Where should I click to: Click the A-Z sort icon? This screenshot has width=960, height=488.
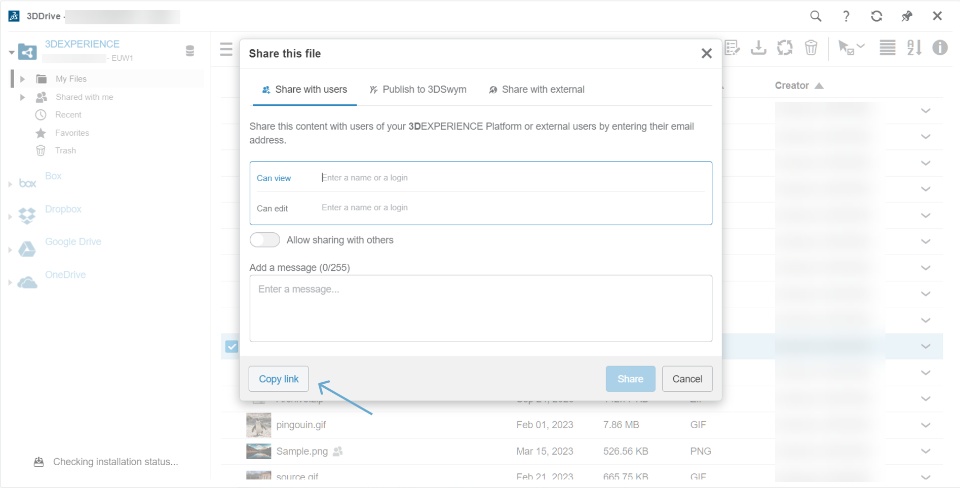coord(914,48)
